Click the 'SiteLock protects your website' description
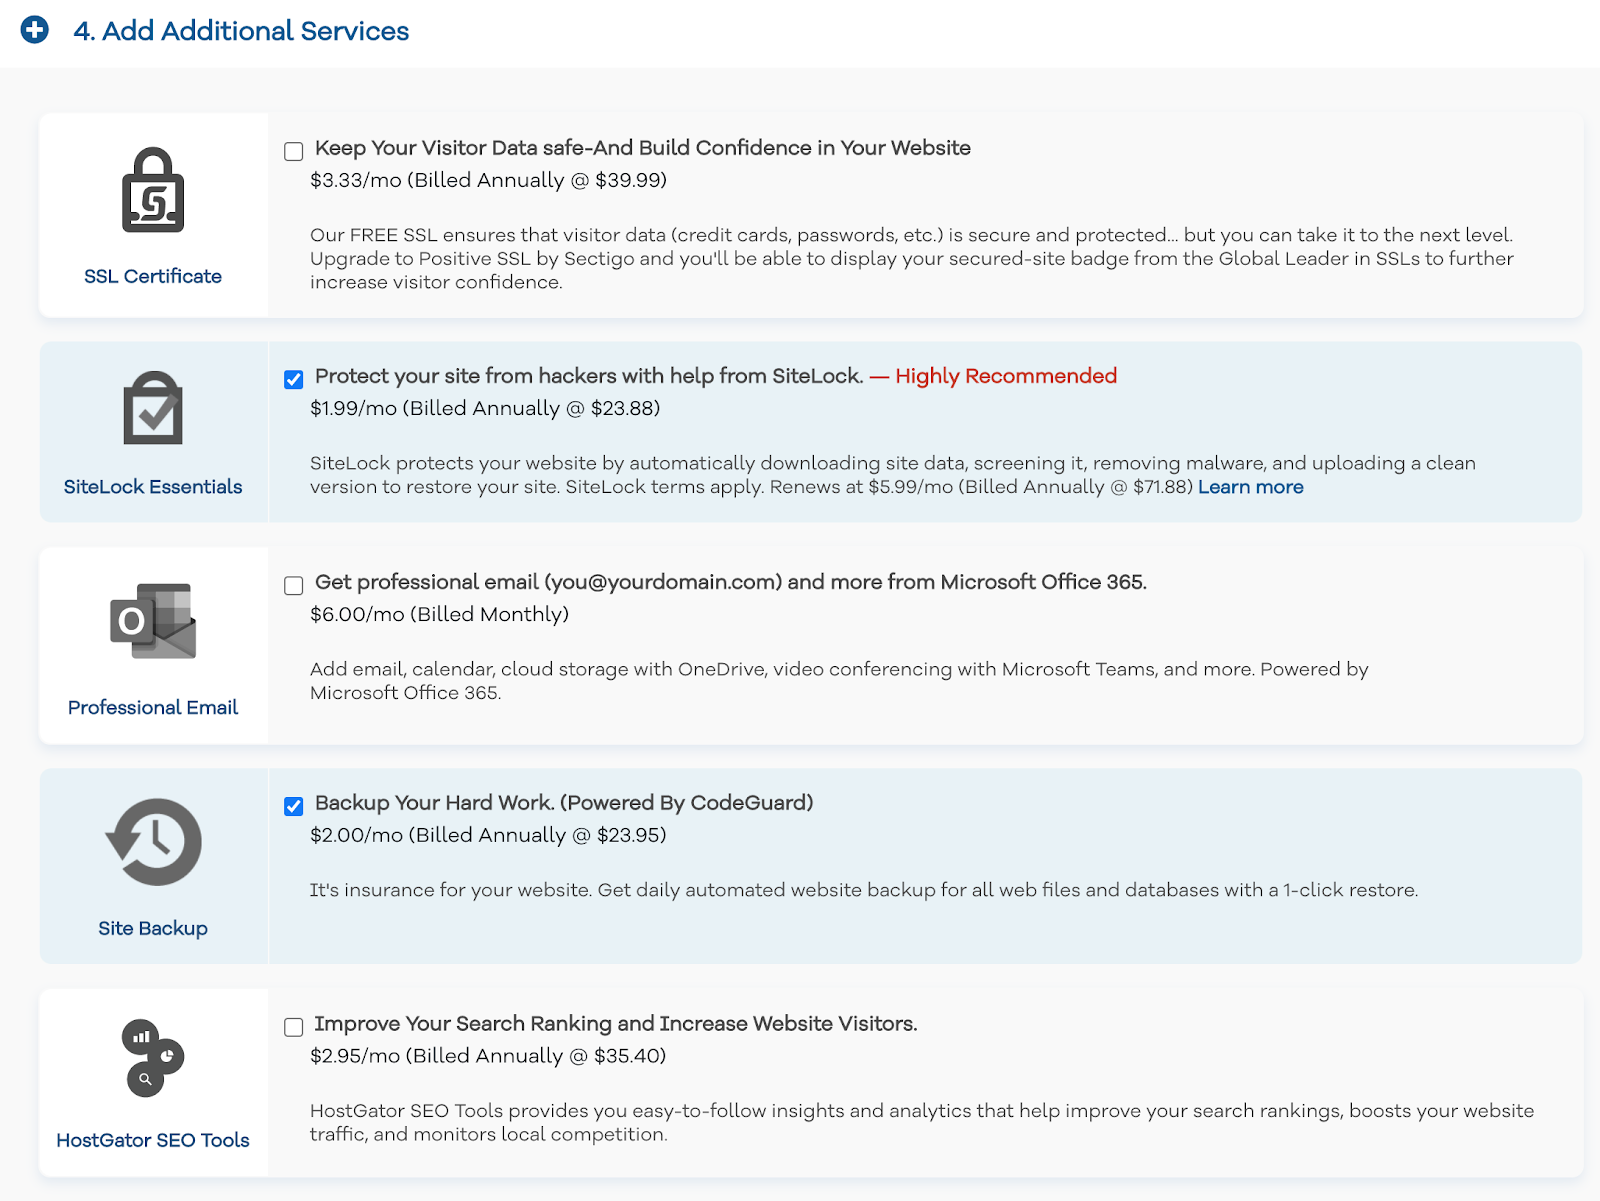Screen dimensions: 1600x1201 (893, 475)
